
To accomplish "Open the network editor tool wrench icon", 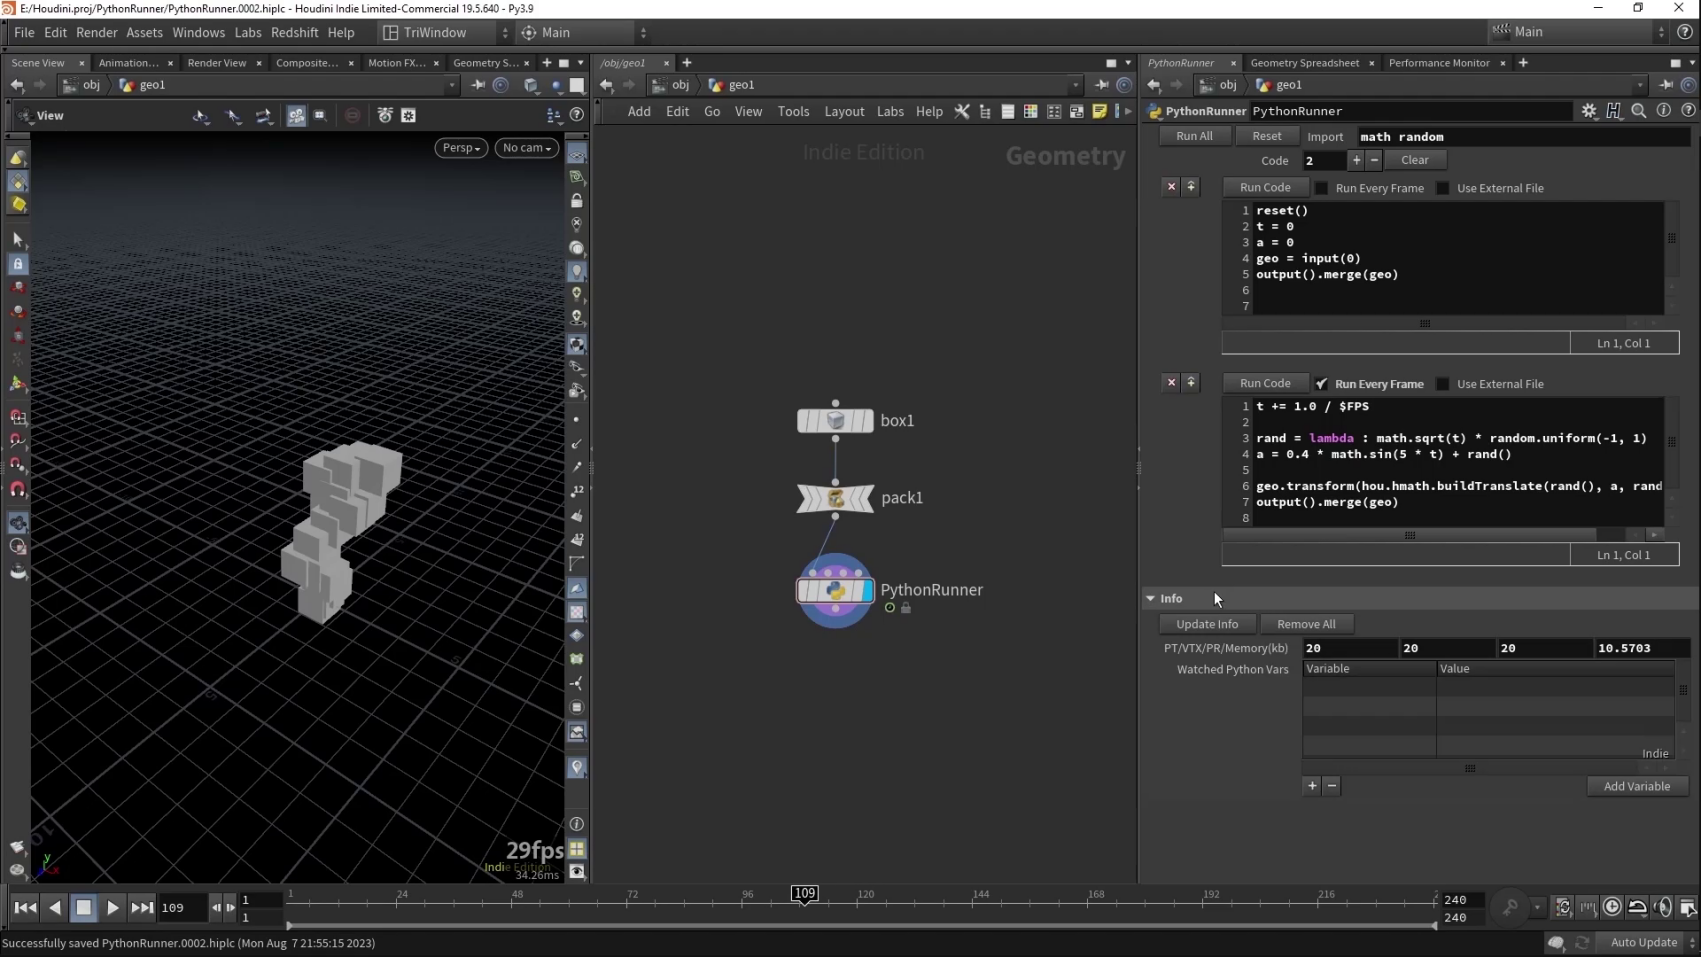I will point(962,111).
